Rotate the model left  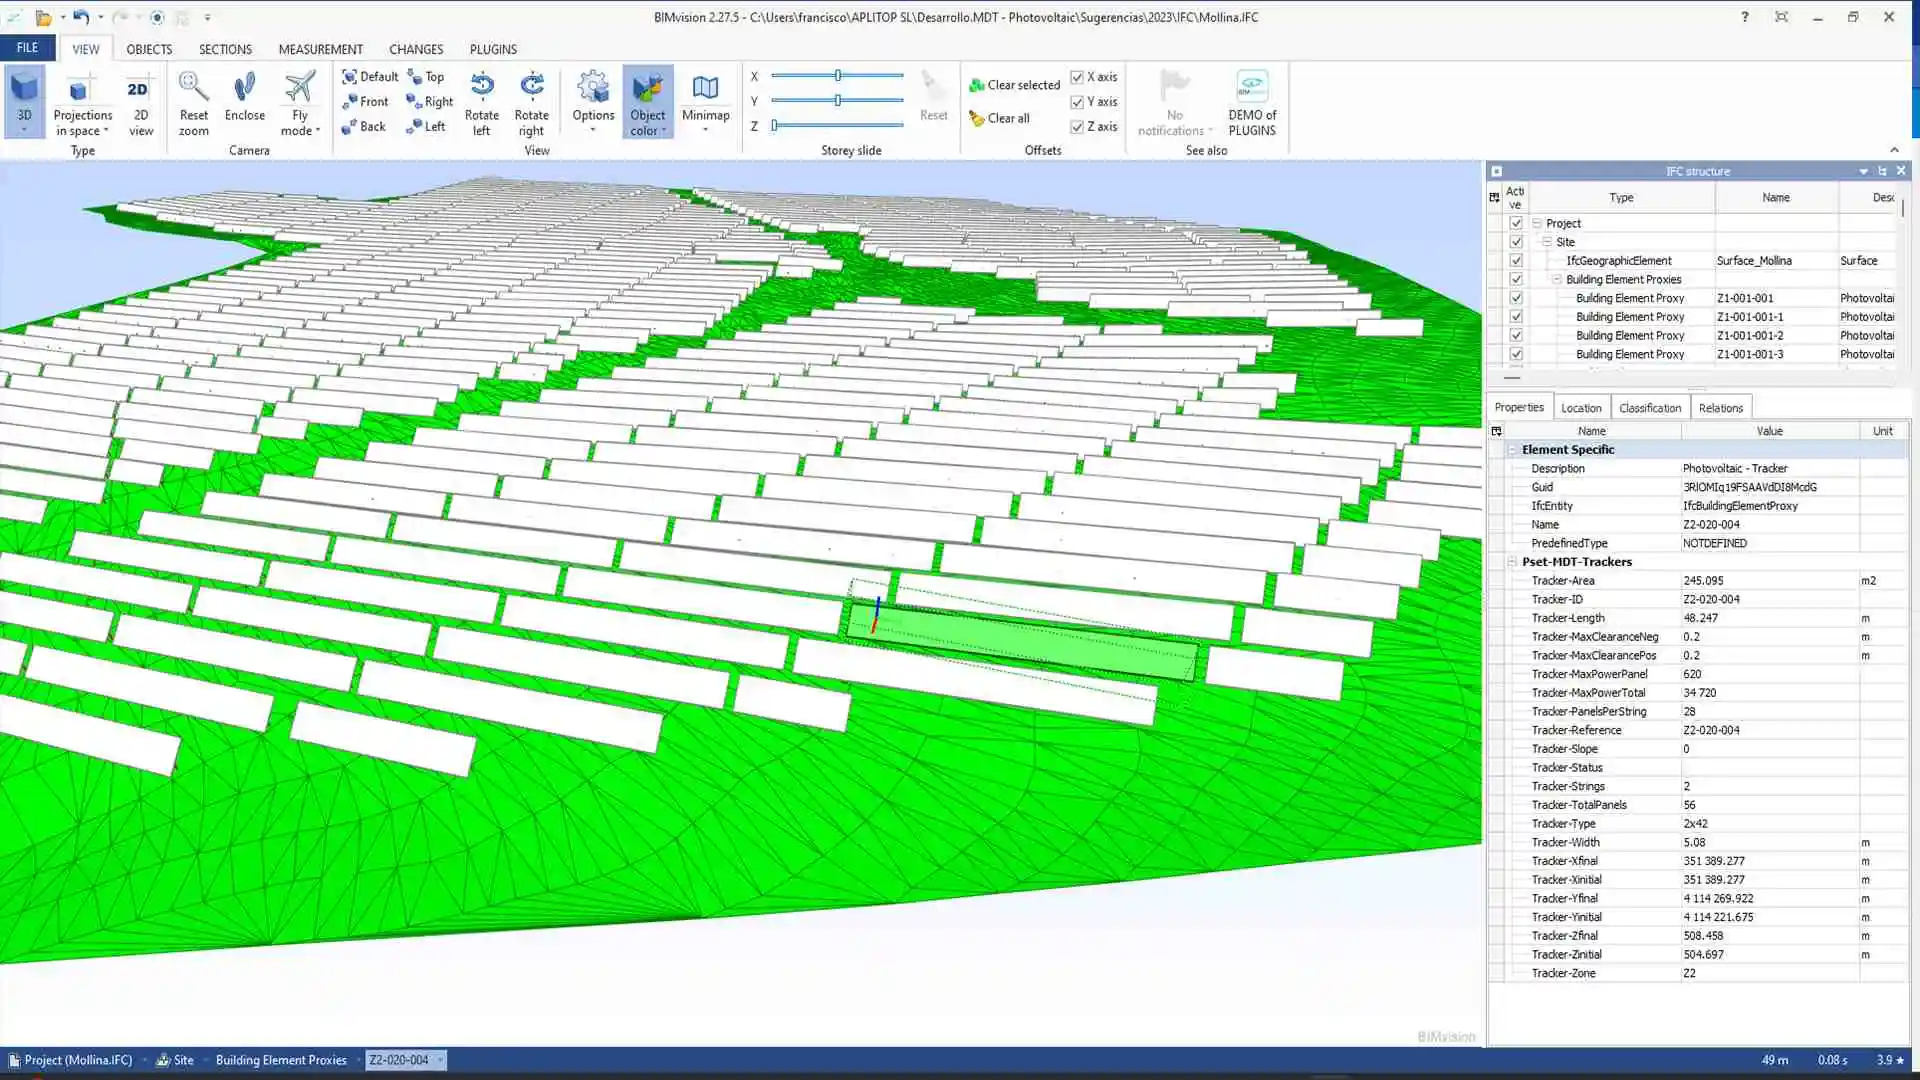[481, 101]
